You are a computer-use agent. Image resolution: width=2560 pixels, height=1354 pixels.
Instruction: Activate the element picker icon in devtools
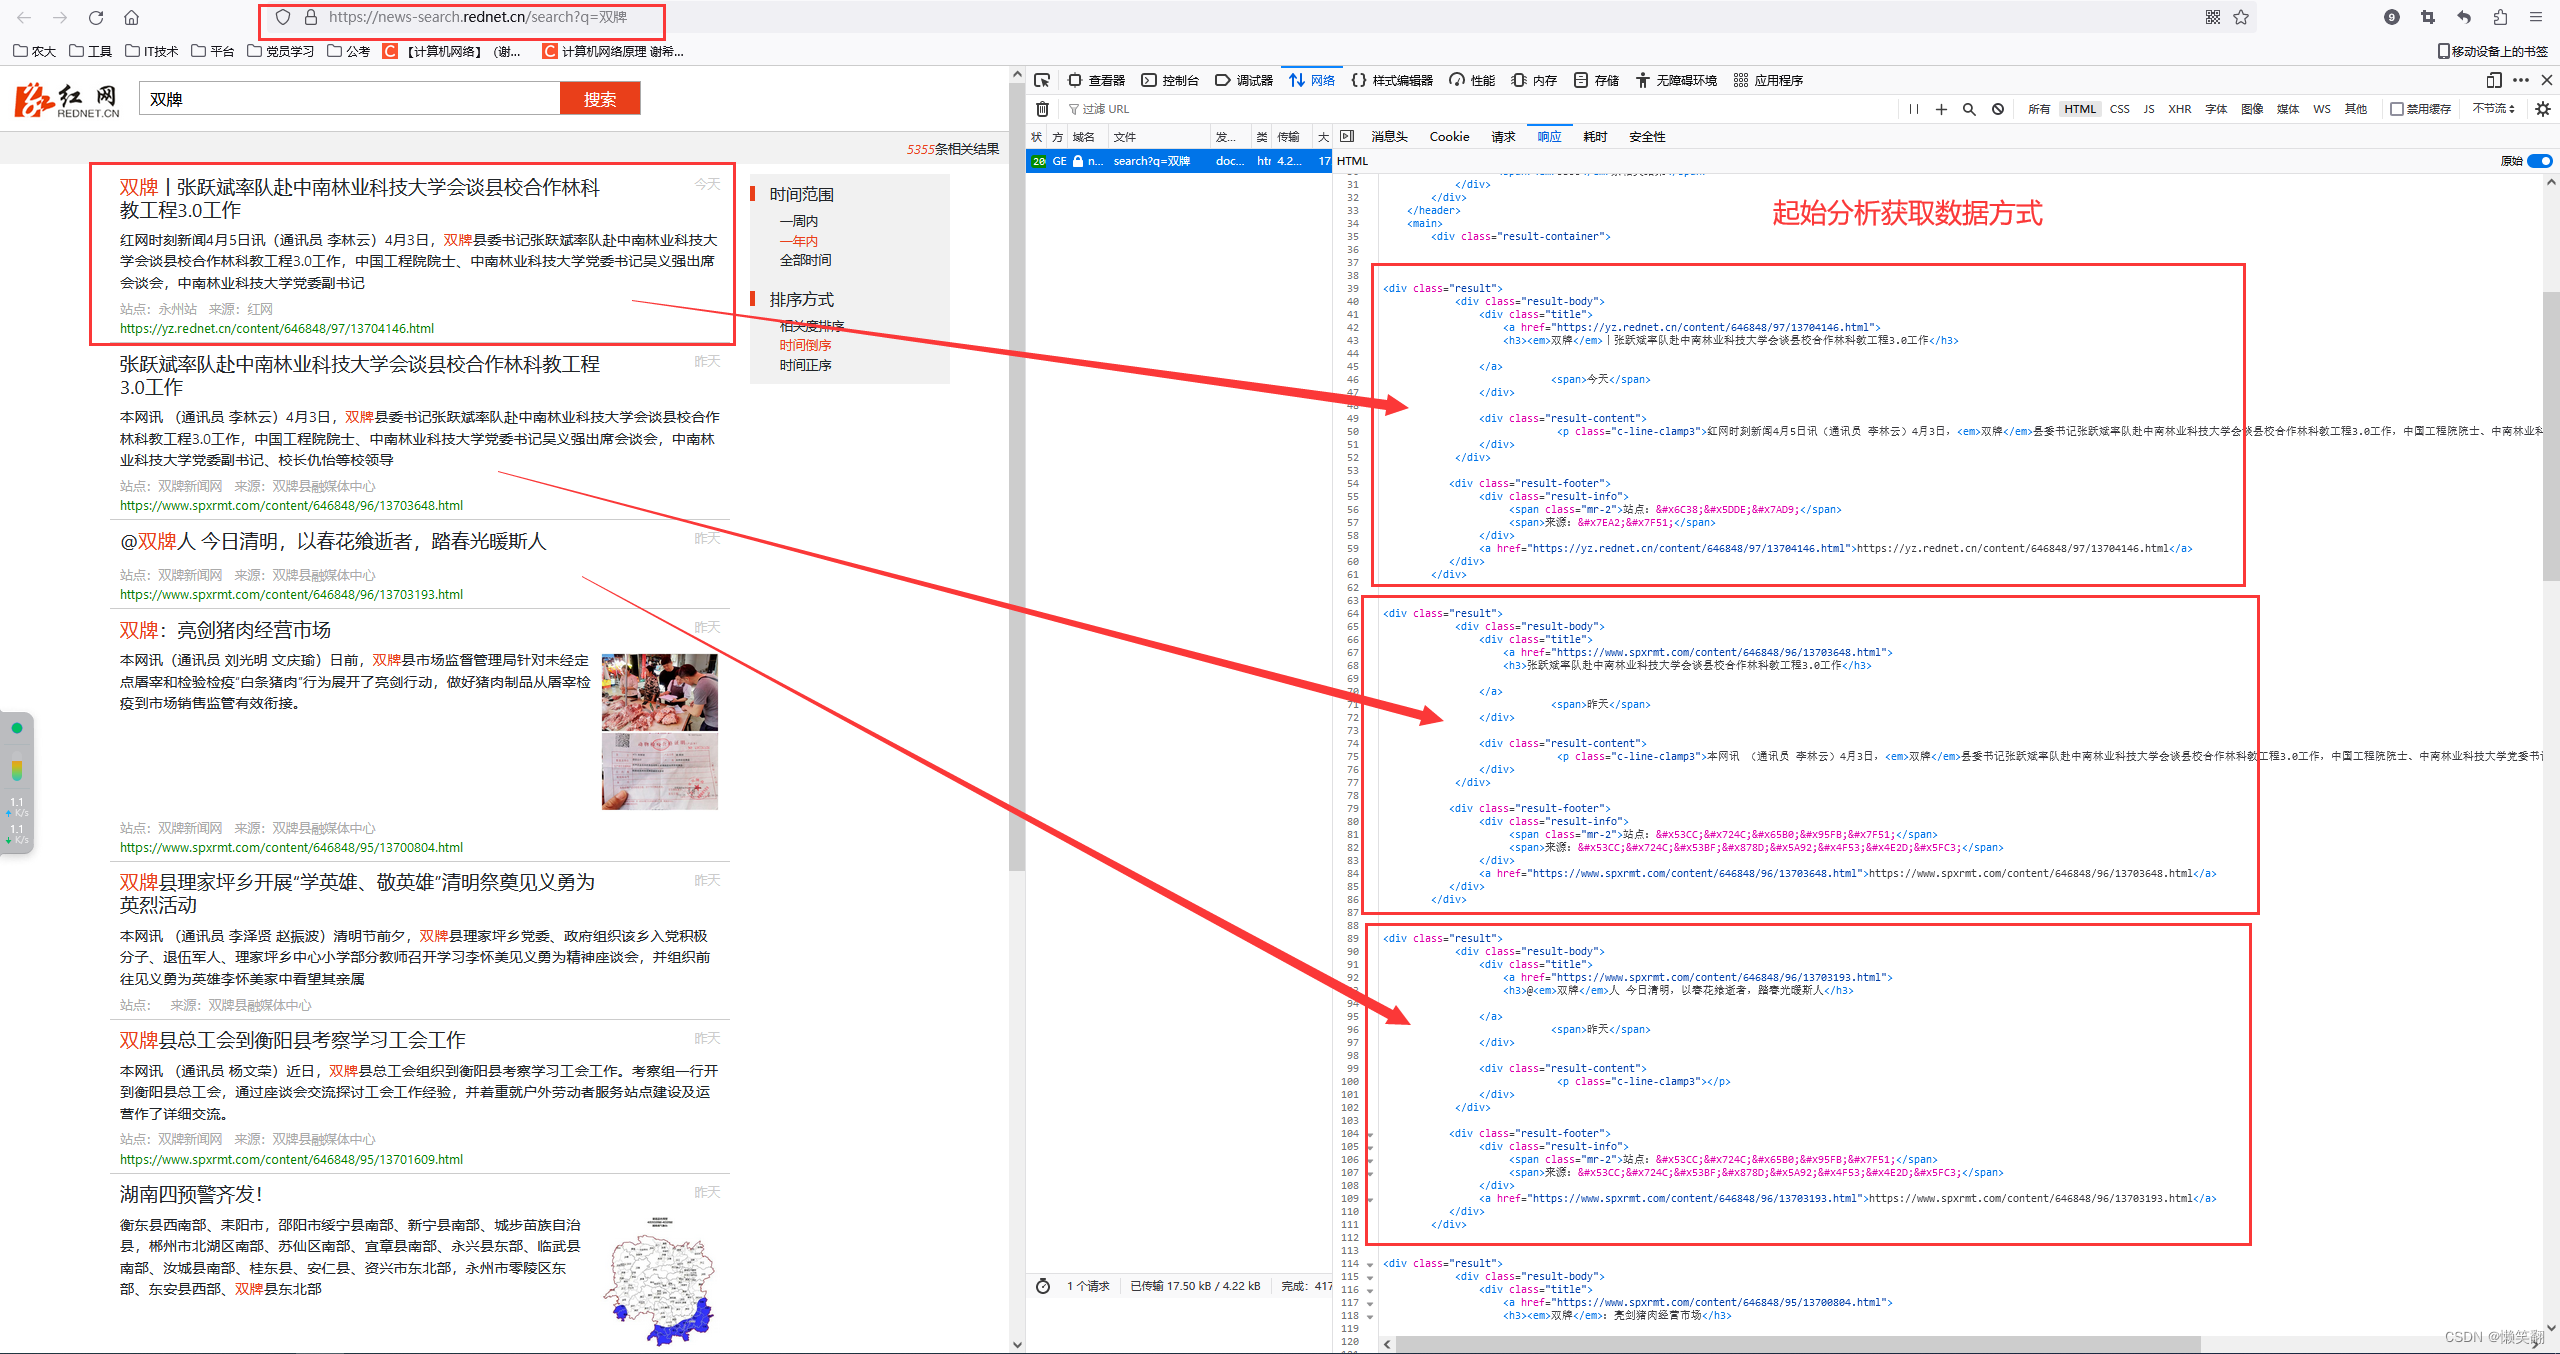click(x=1042, y=80)
